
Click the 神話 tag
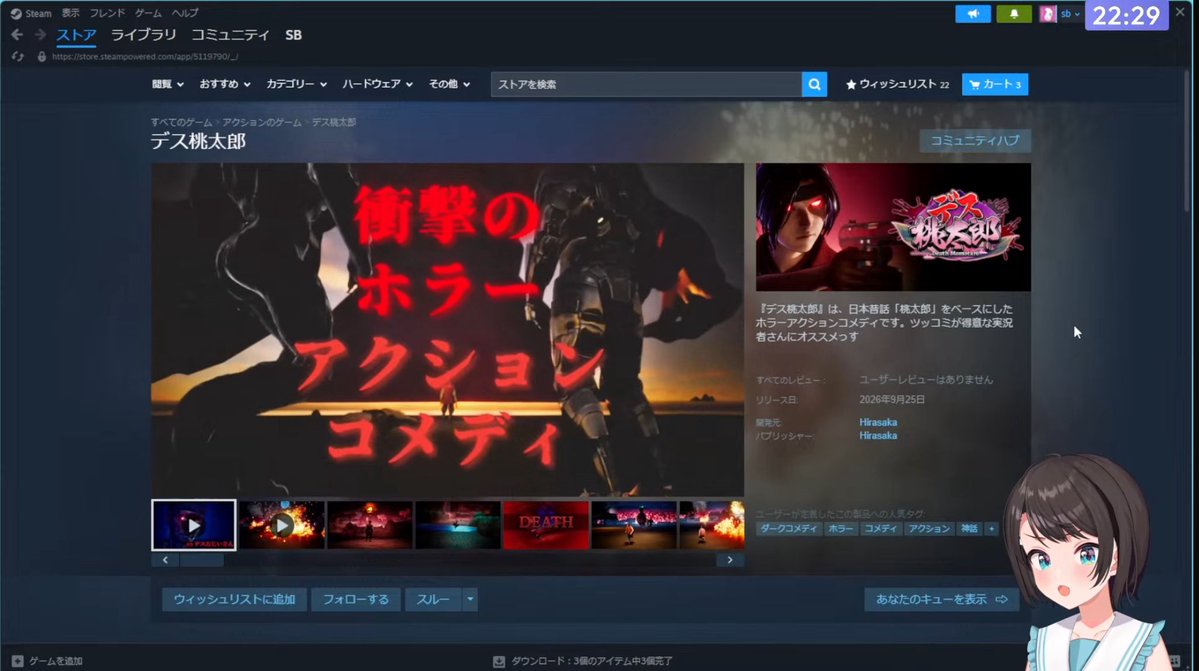pyautogui.click(x=969, y=529)
